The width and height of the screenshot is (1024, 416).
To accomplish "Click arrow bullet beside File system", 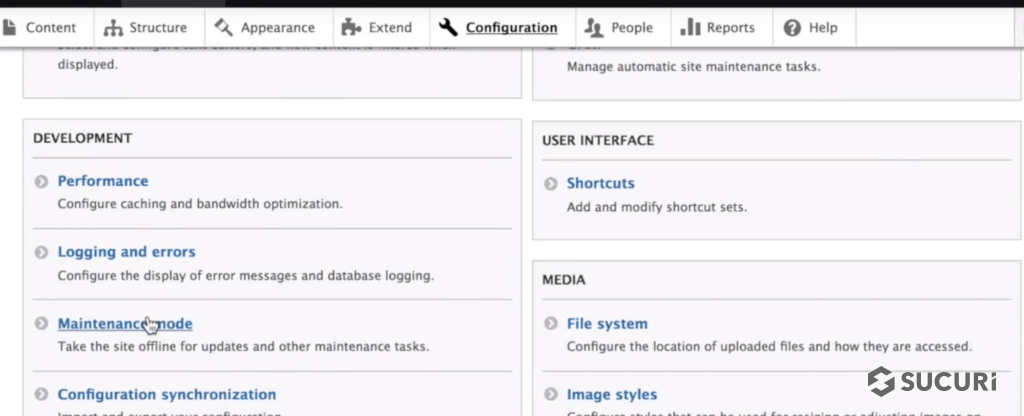I will [550, 325].
